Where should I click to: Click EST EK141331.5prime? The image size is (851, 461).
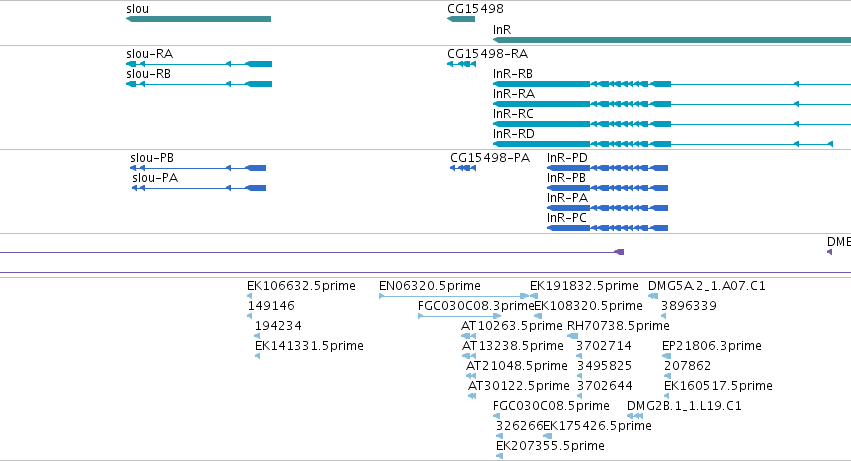tap(257, 356)
